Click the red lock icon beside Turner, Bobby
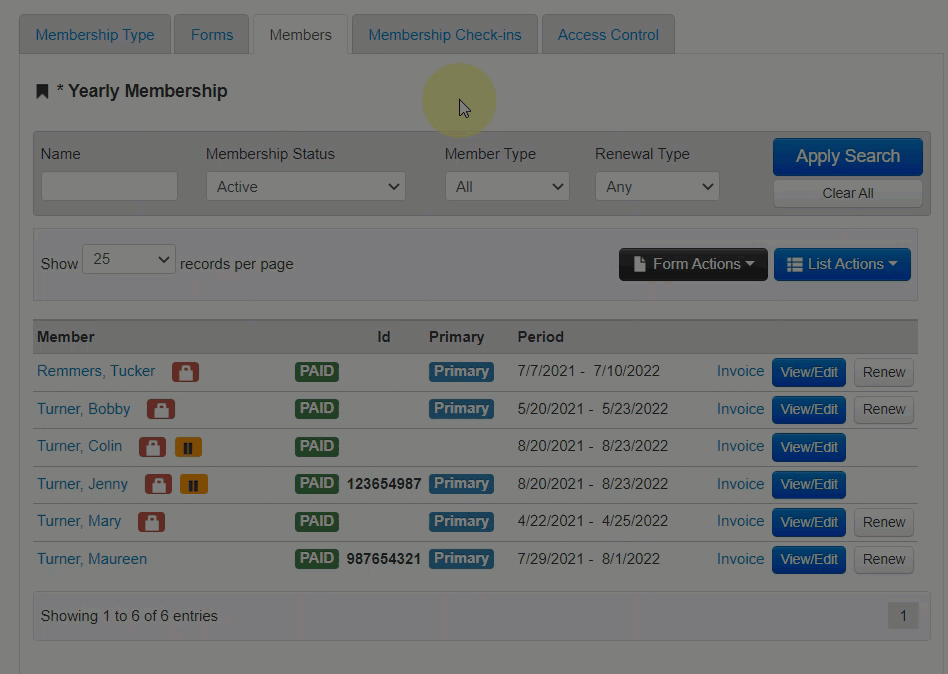 (161, 409)
